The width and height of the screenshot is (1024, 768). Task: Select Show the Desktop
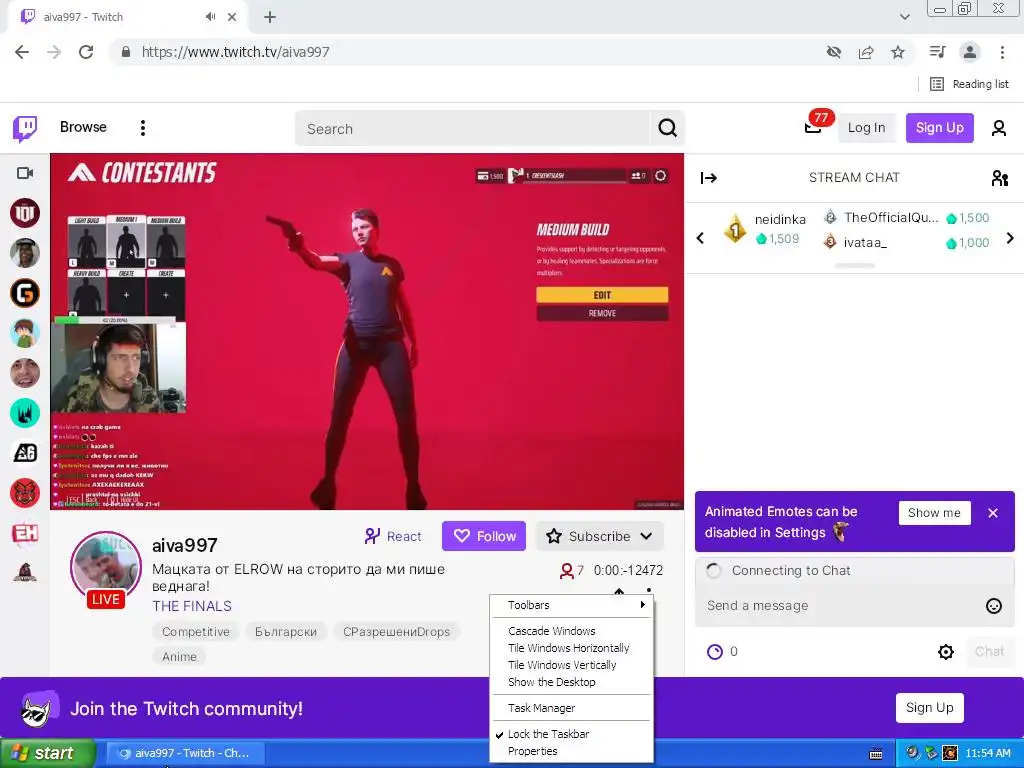pos(552,682)
